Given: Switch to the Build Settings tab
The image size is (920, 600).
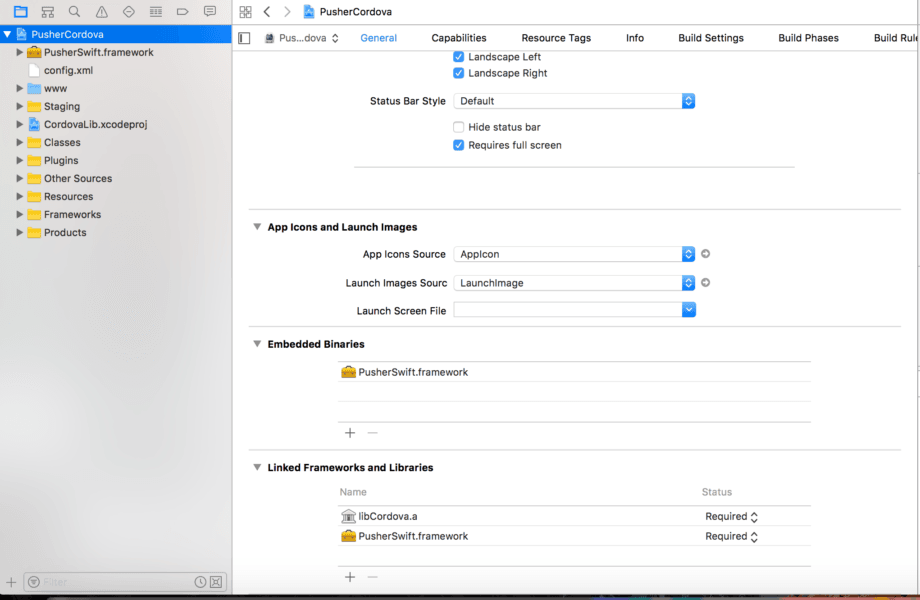Looking at the screenshot, I should (710, 38).
